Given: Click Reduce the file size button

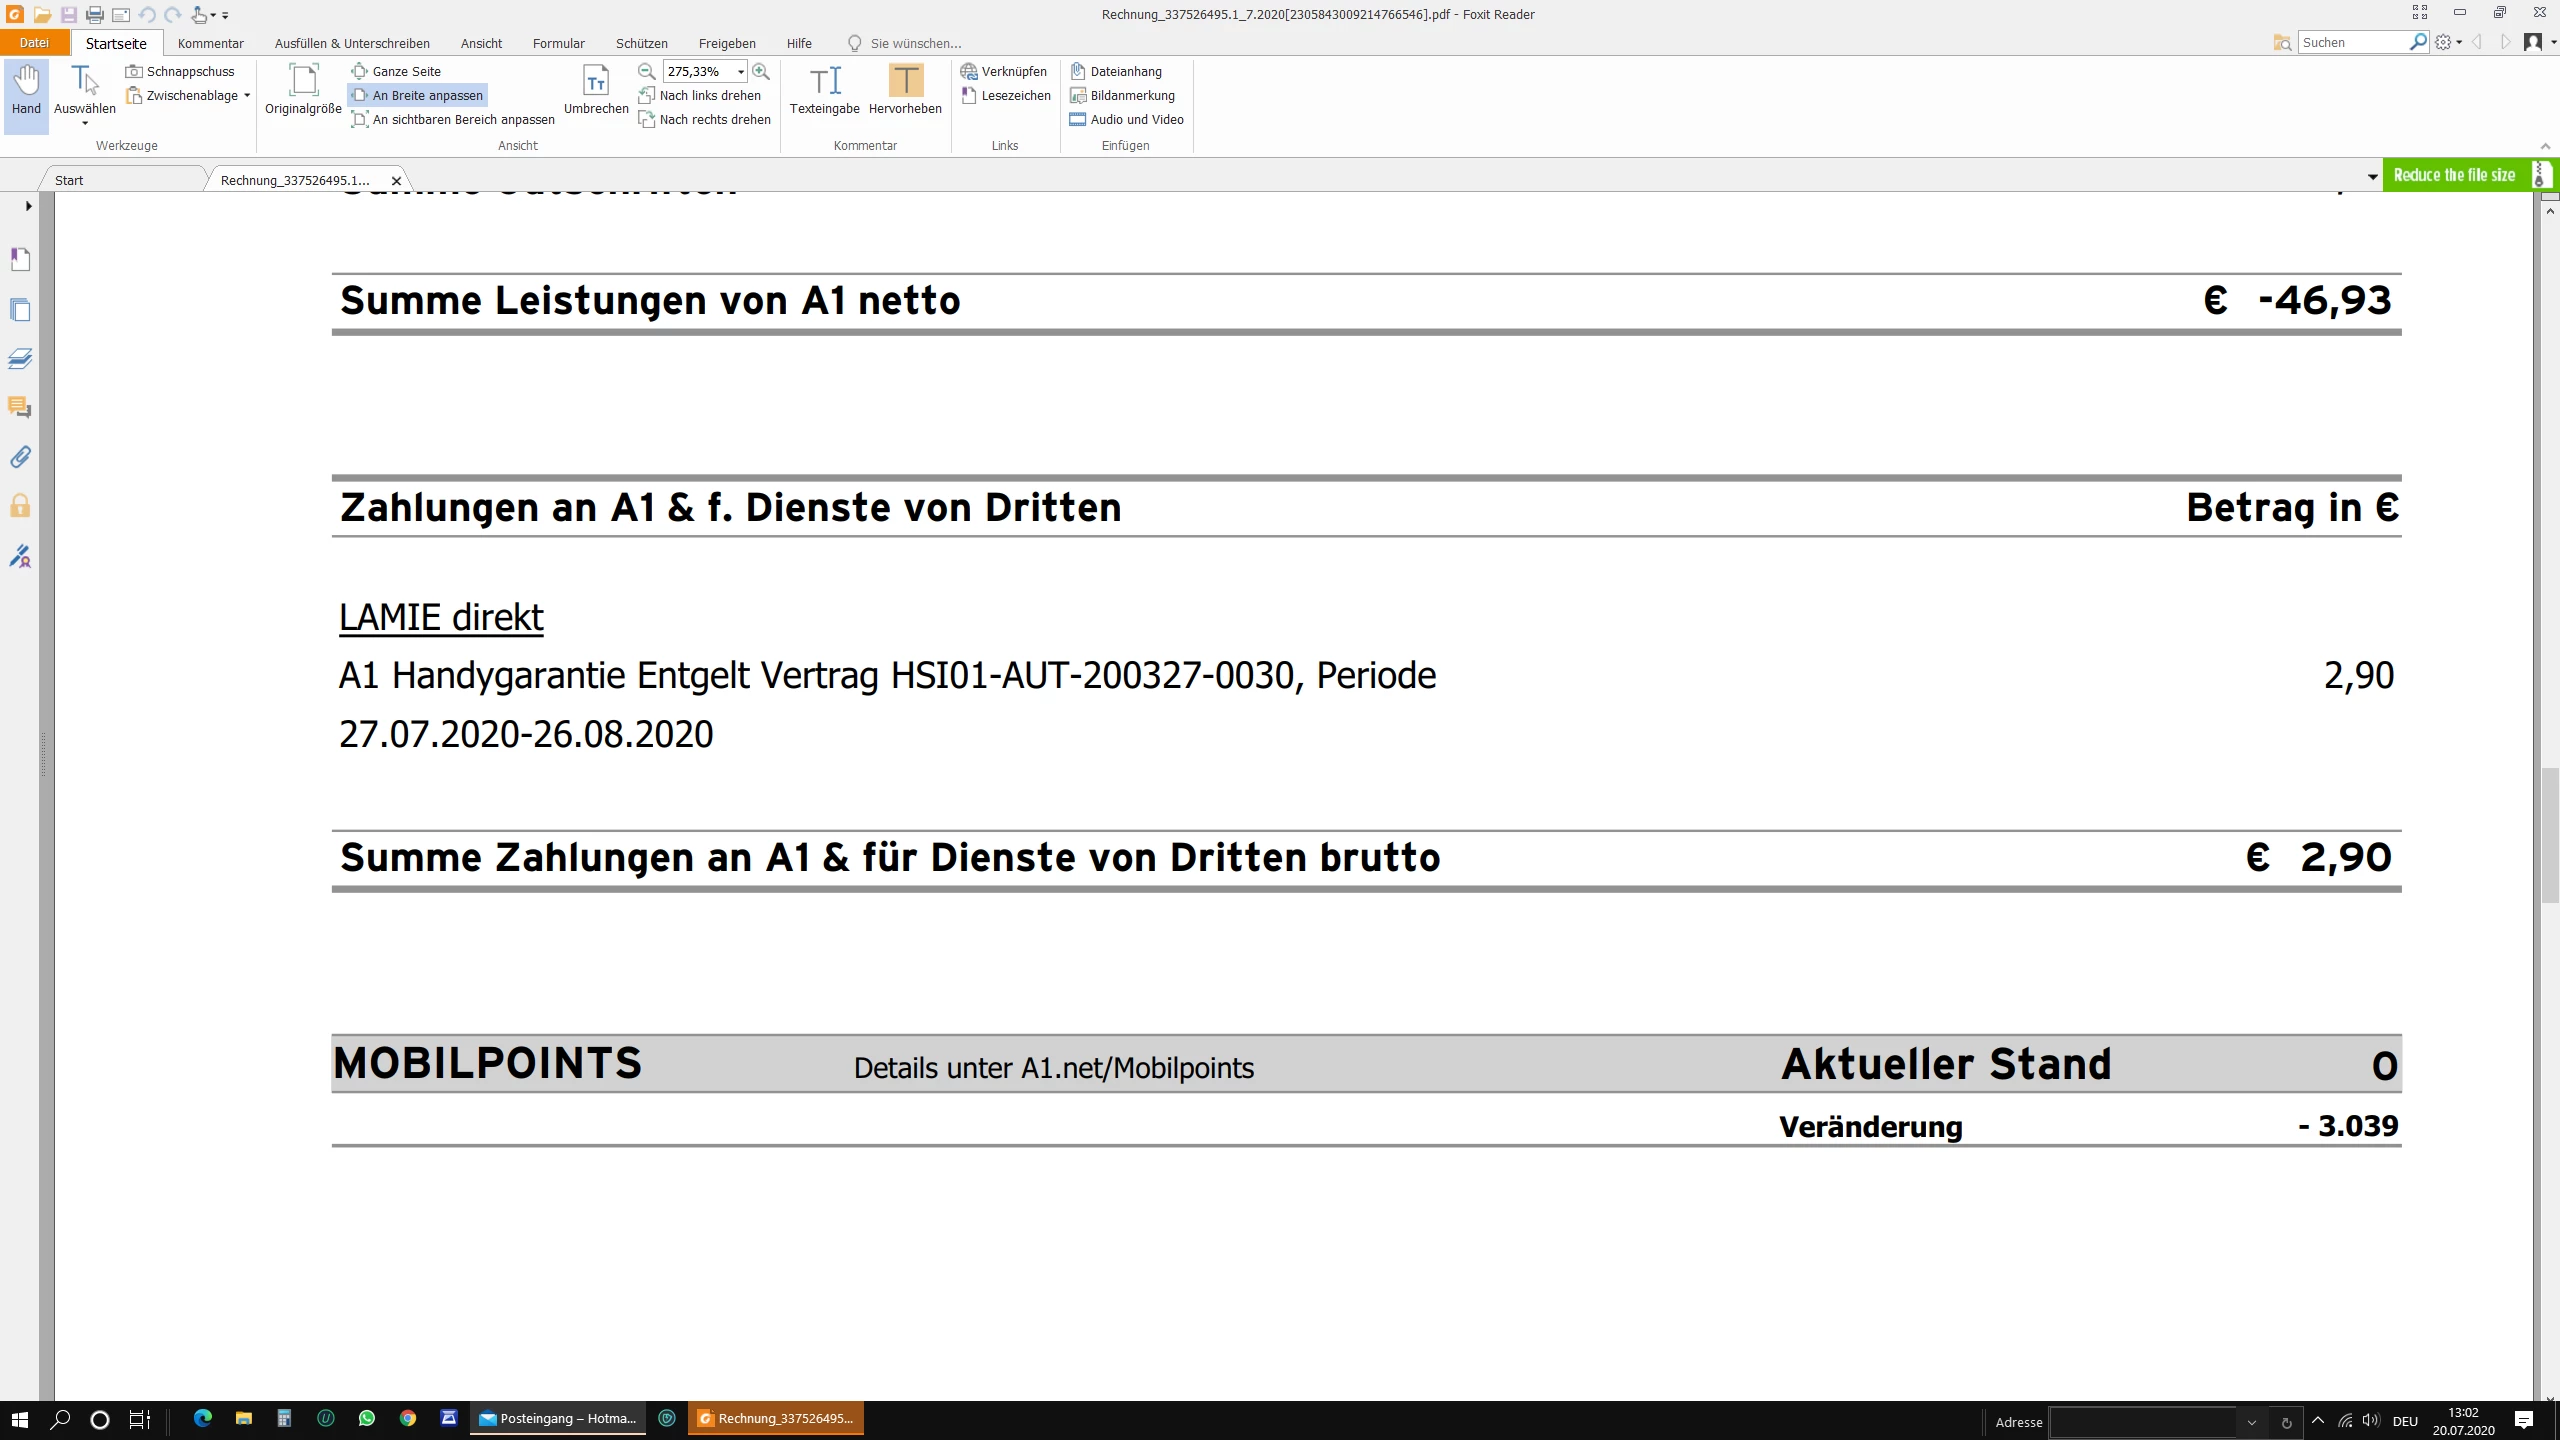Looking at the screenshot, I should [x=2455, y=175].
